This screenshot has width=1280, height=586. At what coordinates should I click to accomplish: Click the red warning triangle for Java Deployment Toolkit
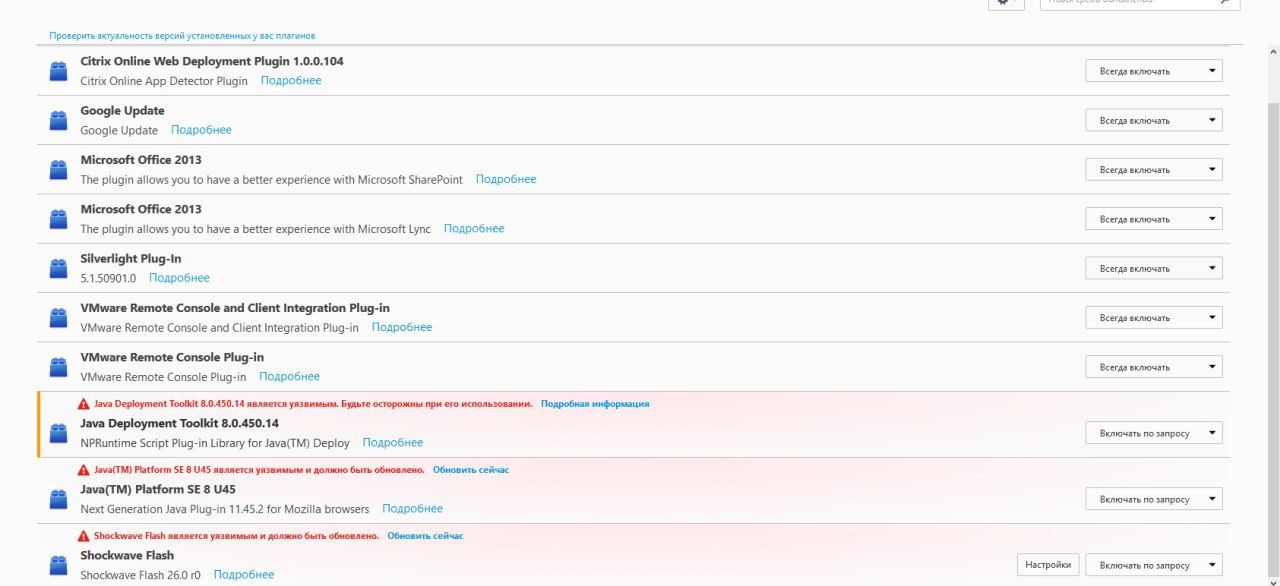(84, 404)
